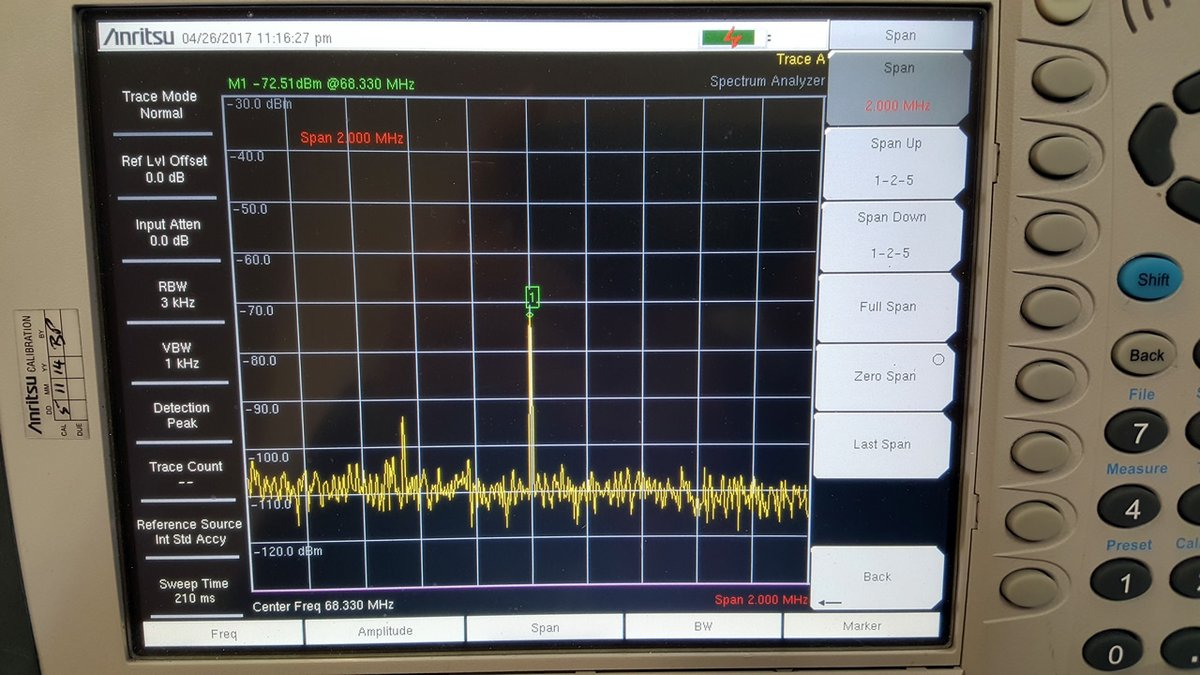Image resolution: width=1200 pixels, height=675 pixels.
Task: Step span down in 1-2-5 sequence
Action: pyautogui.click(x=891, y=235)
